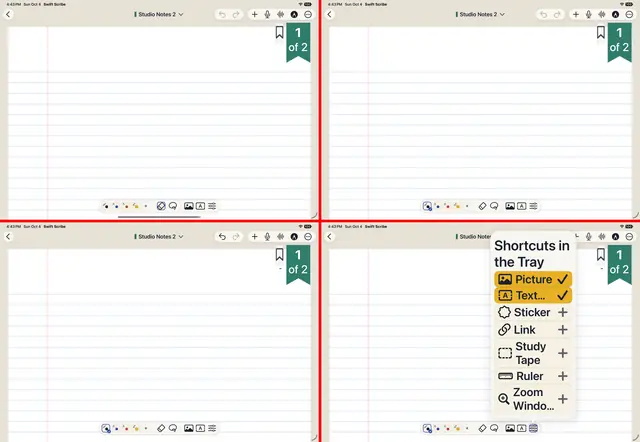640x442 pixels.
Task: Tap selected pen tool in top-right panel tray
Action: click(x=427, y=206)
